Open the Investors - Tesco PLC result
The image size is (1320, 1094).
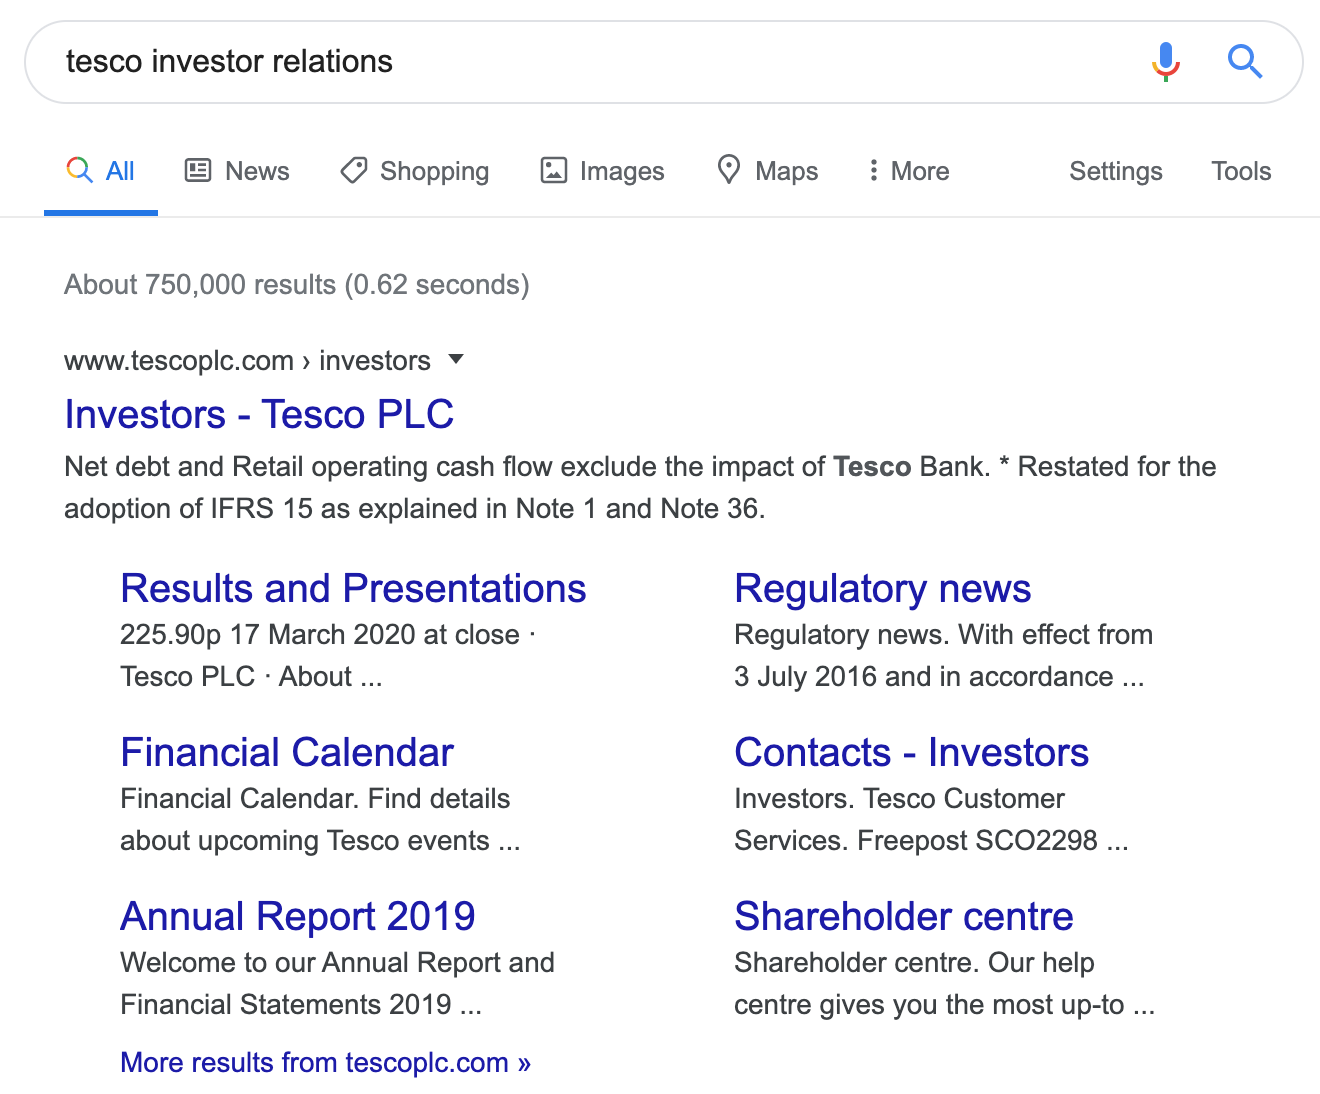tap(259, 414)
